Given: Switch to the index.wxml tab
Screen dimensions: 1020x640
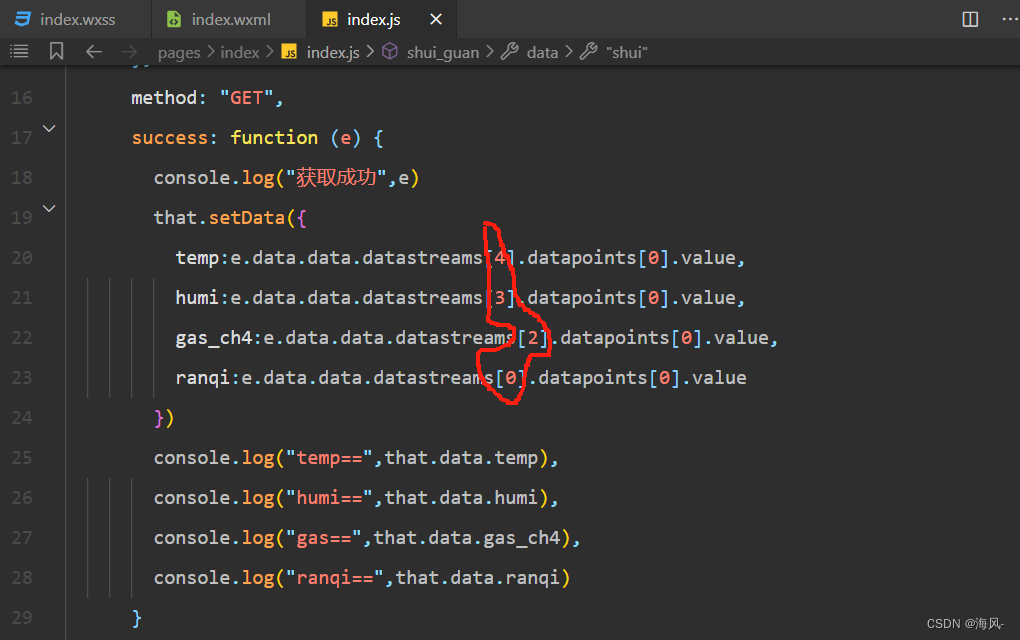Looking at the screenshot, I should coord(230,19).
